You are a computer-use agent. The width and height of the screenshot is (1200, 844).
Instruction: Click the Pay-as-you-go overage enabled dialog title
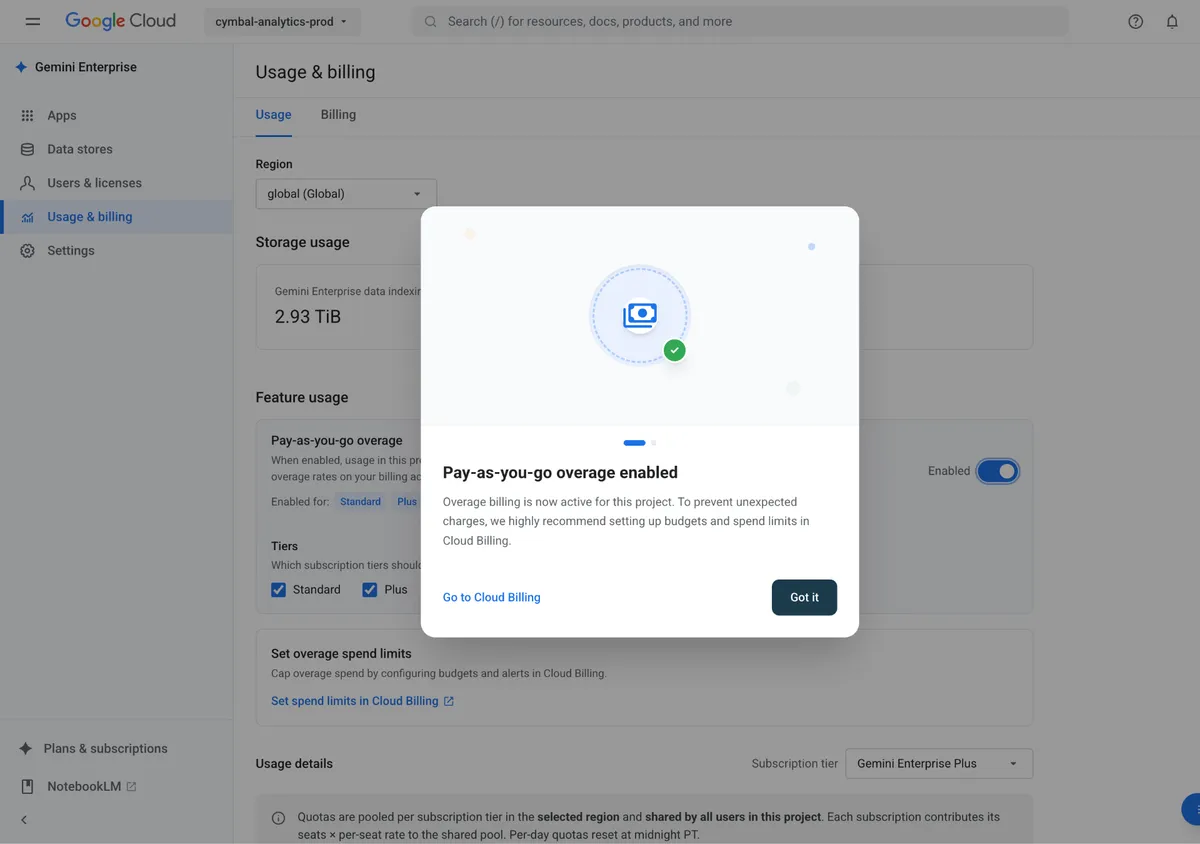click(x=560, y=472)
